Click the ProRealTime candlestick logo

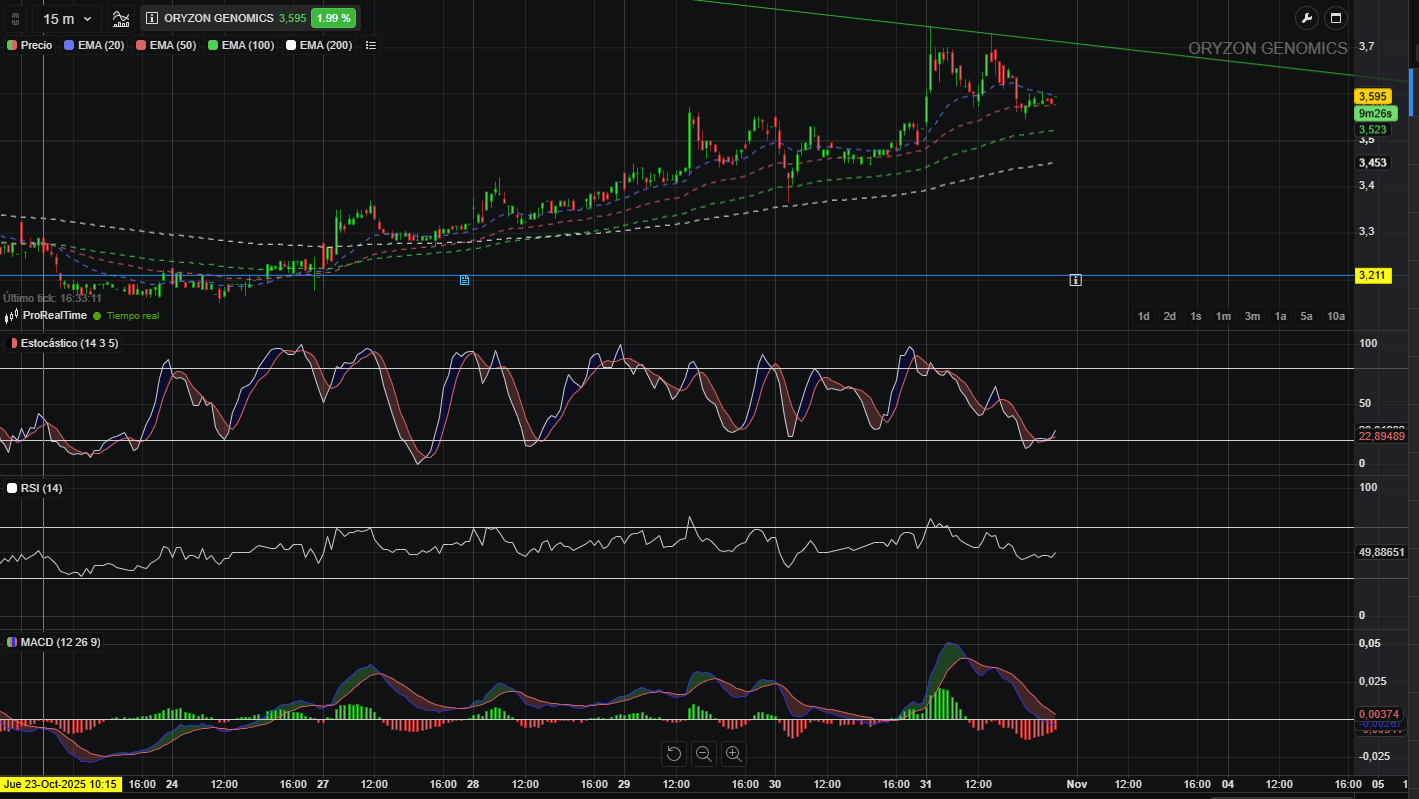[x=12, y=316]
